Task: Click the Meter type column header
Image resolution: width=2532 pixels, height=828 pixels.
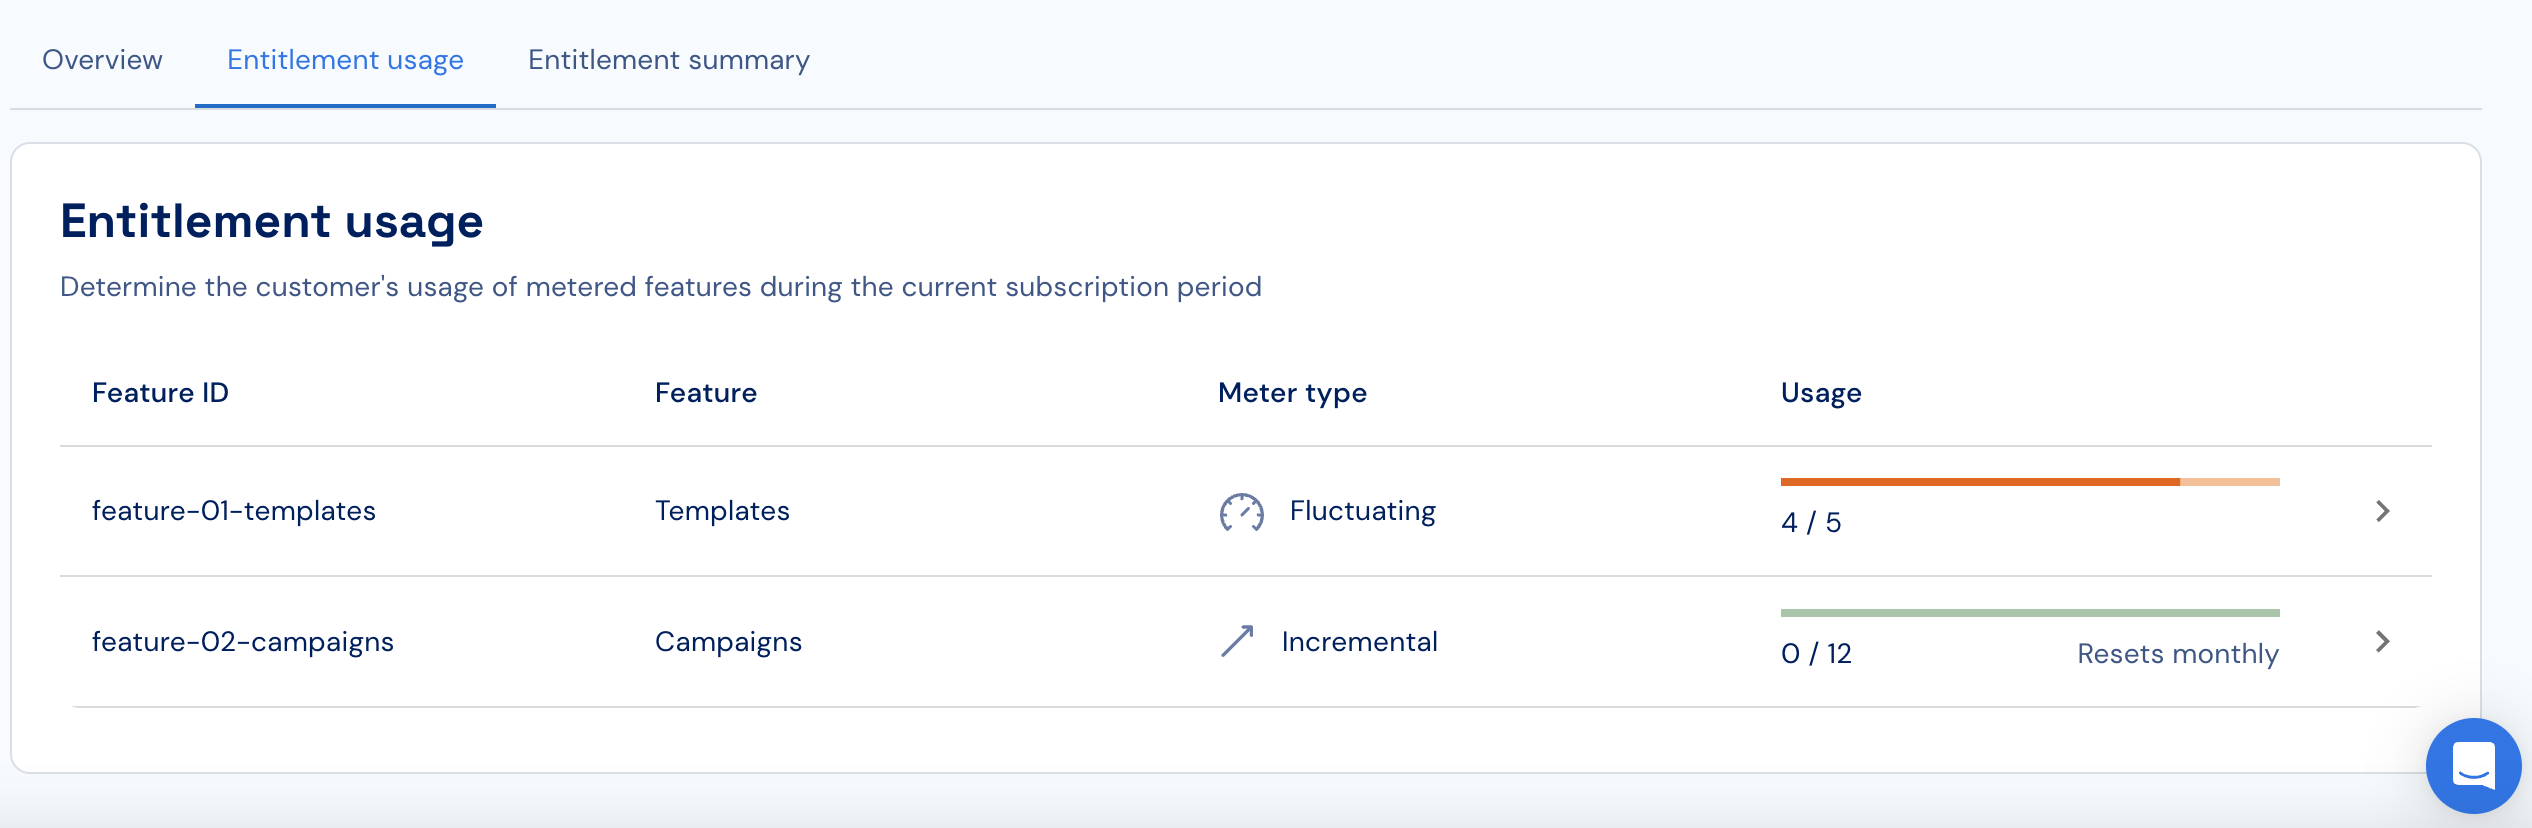Action: [1291, 393]
